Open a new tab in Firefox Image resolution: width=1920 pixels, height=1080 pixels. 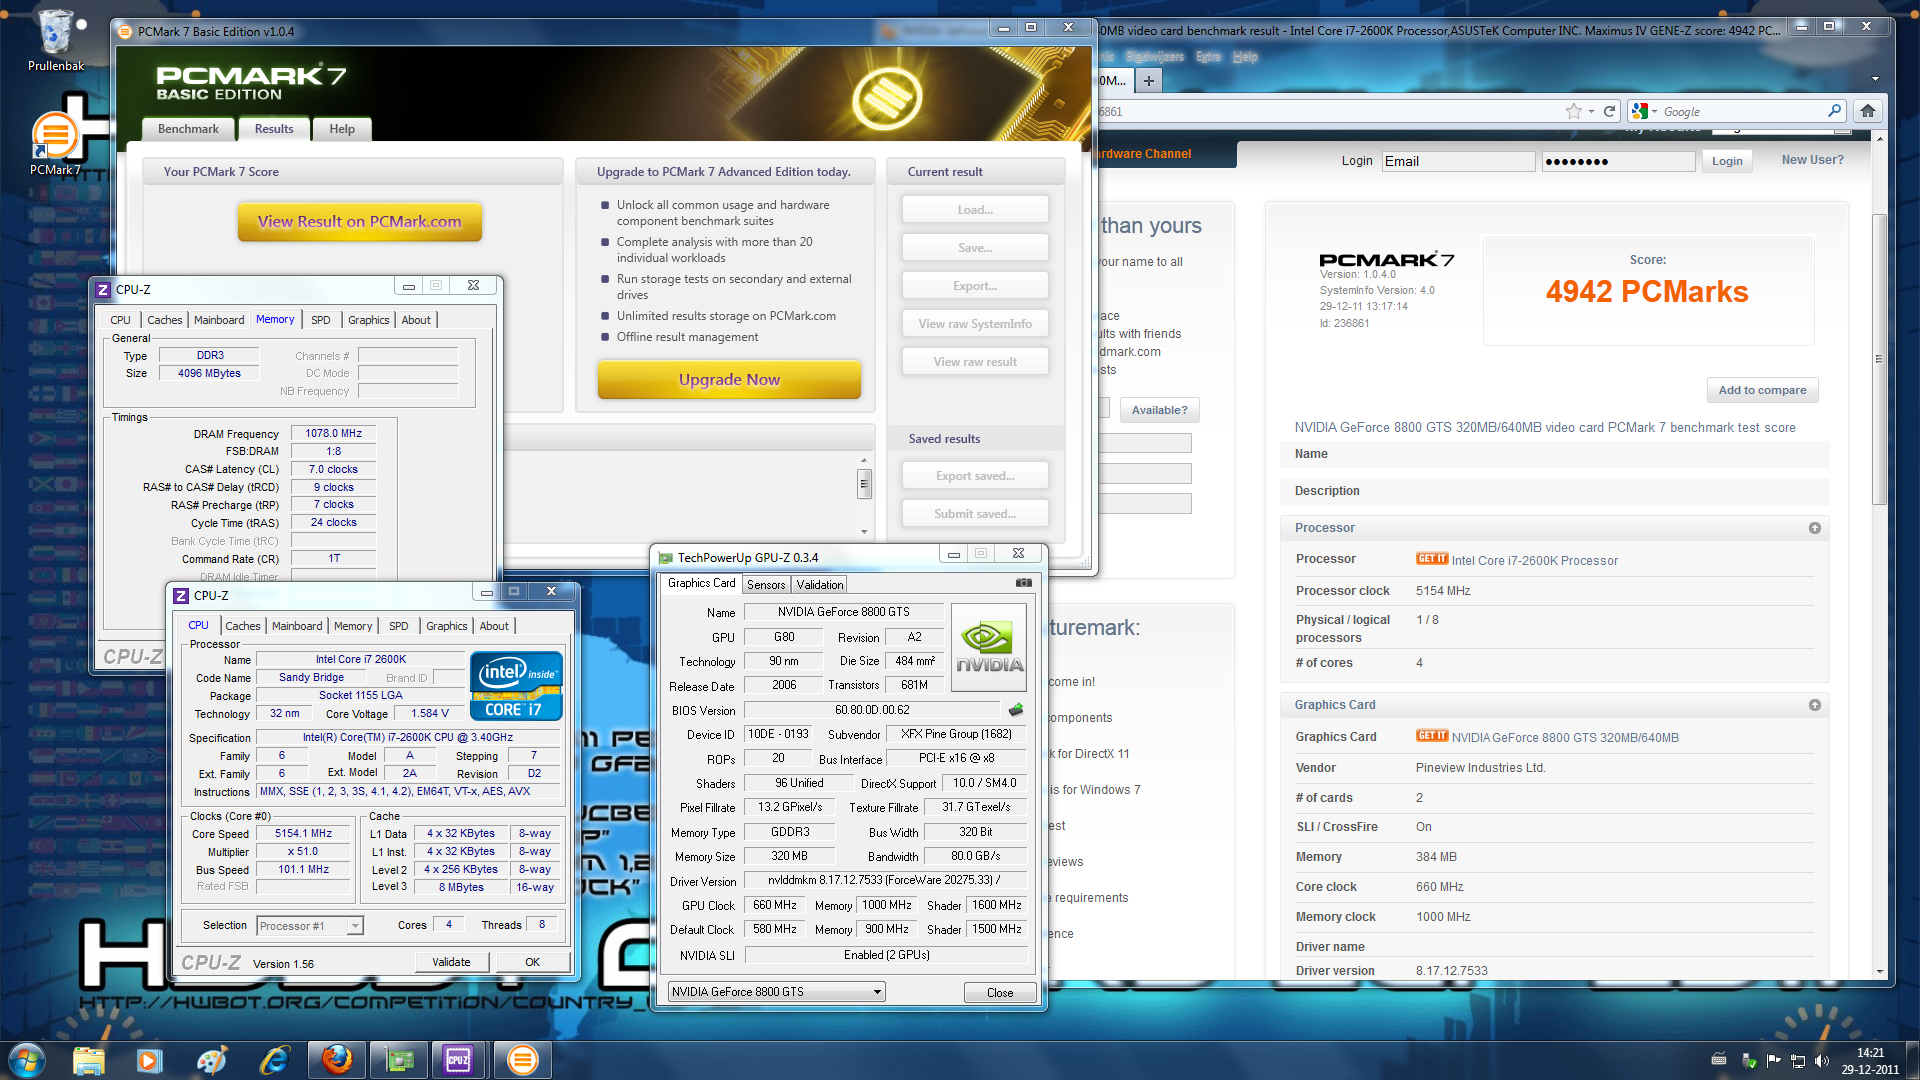point(1148,81)
